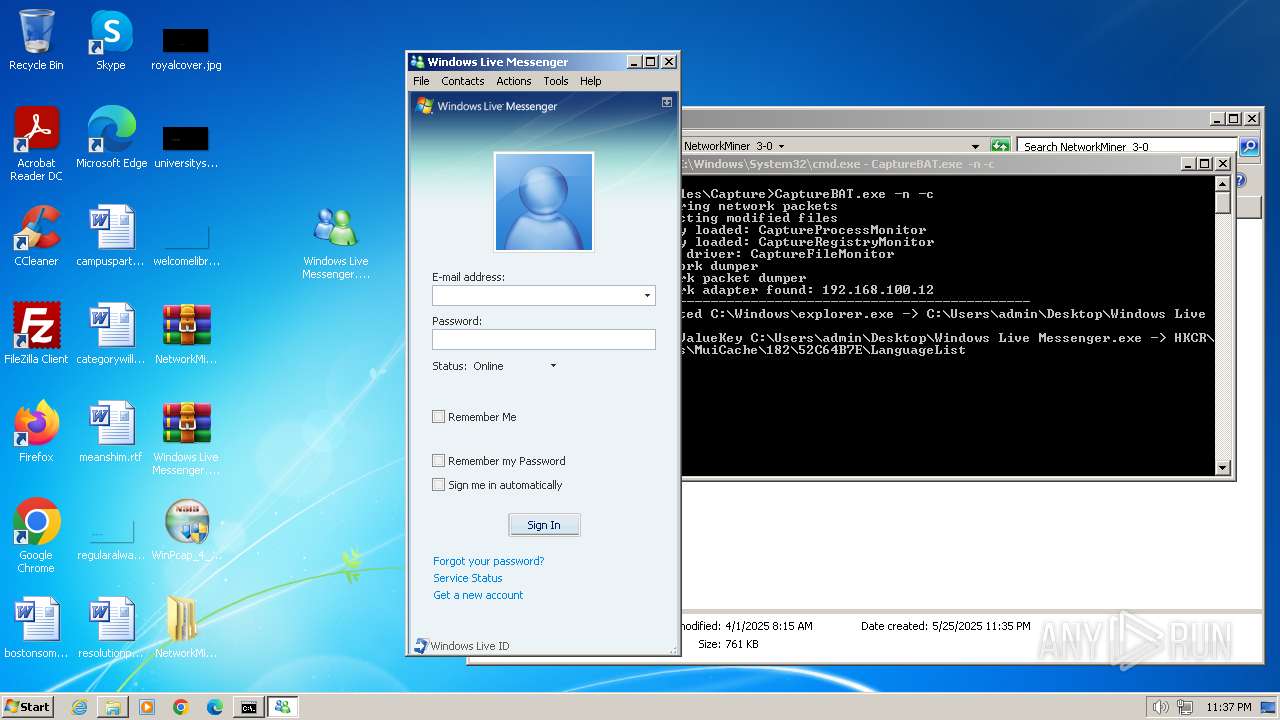Click the Windows Live ID label
Screen dimensions: 1280x720
coord(470,646)
